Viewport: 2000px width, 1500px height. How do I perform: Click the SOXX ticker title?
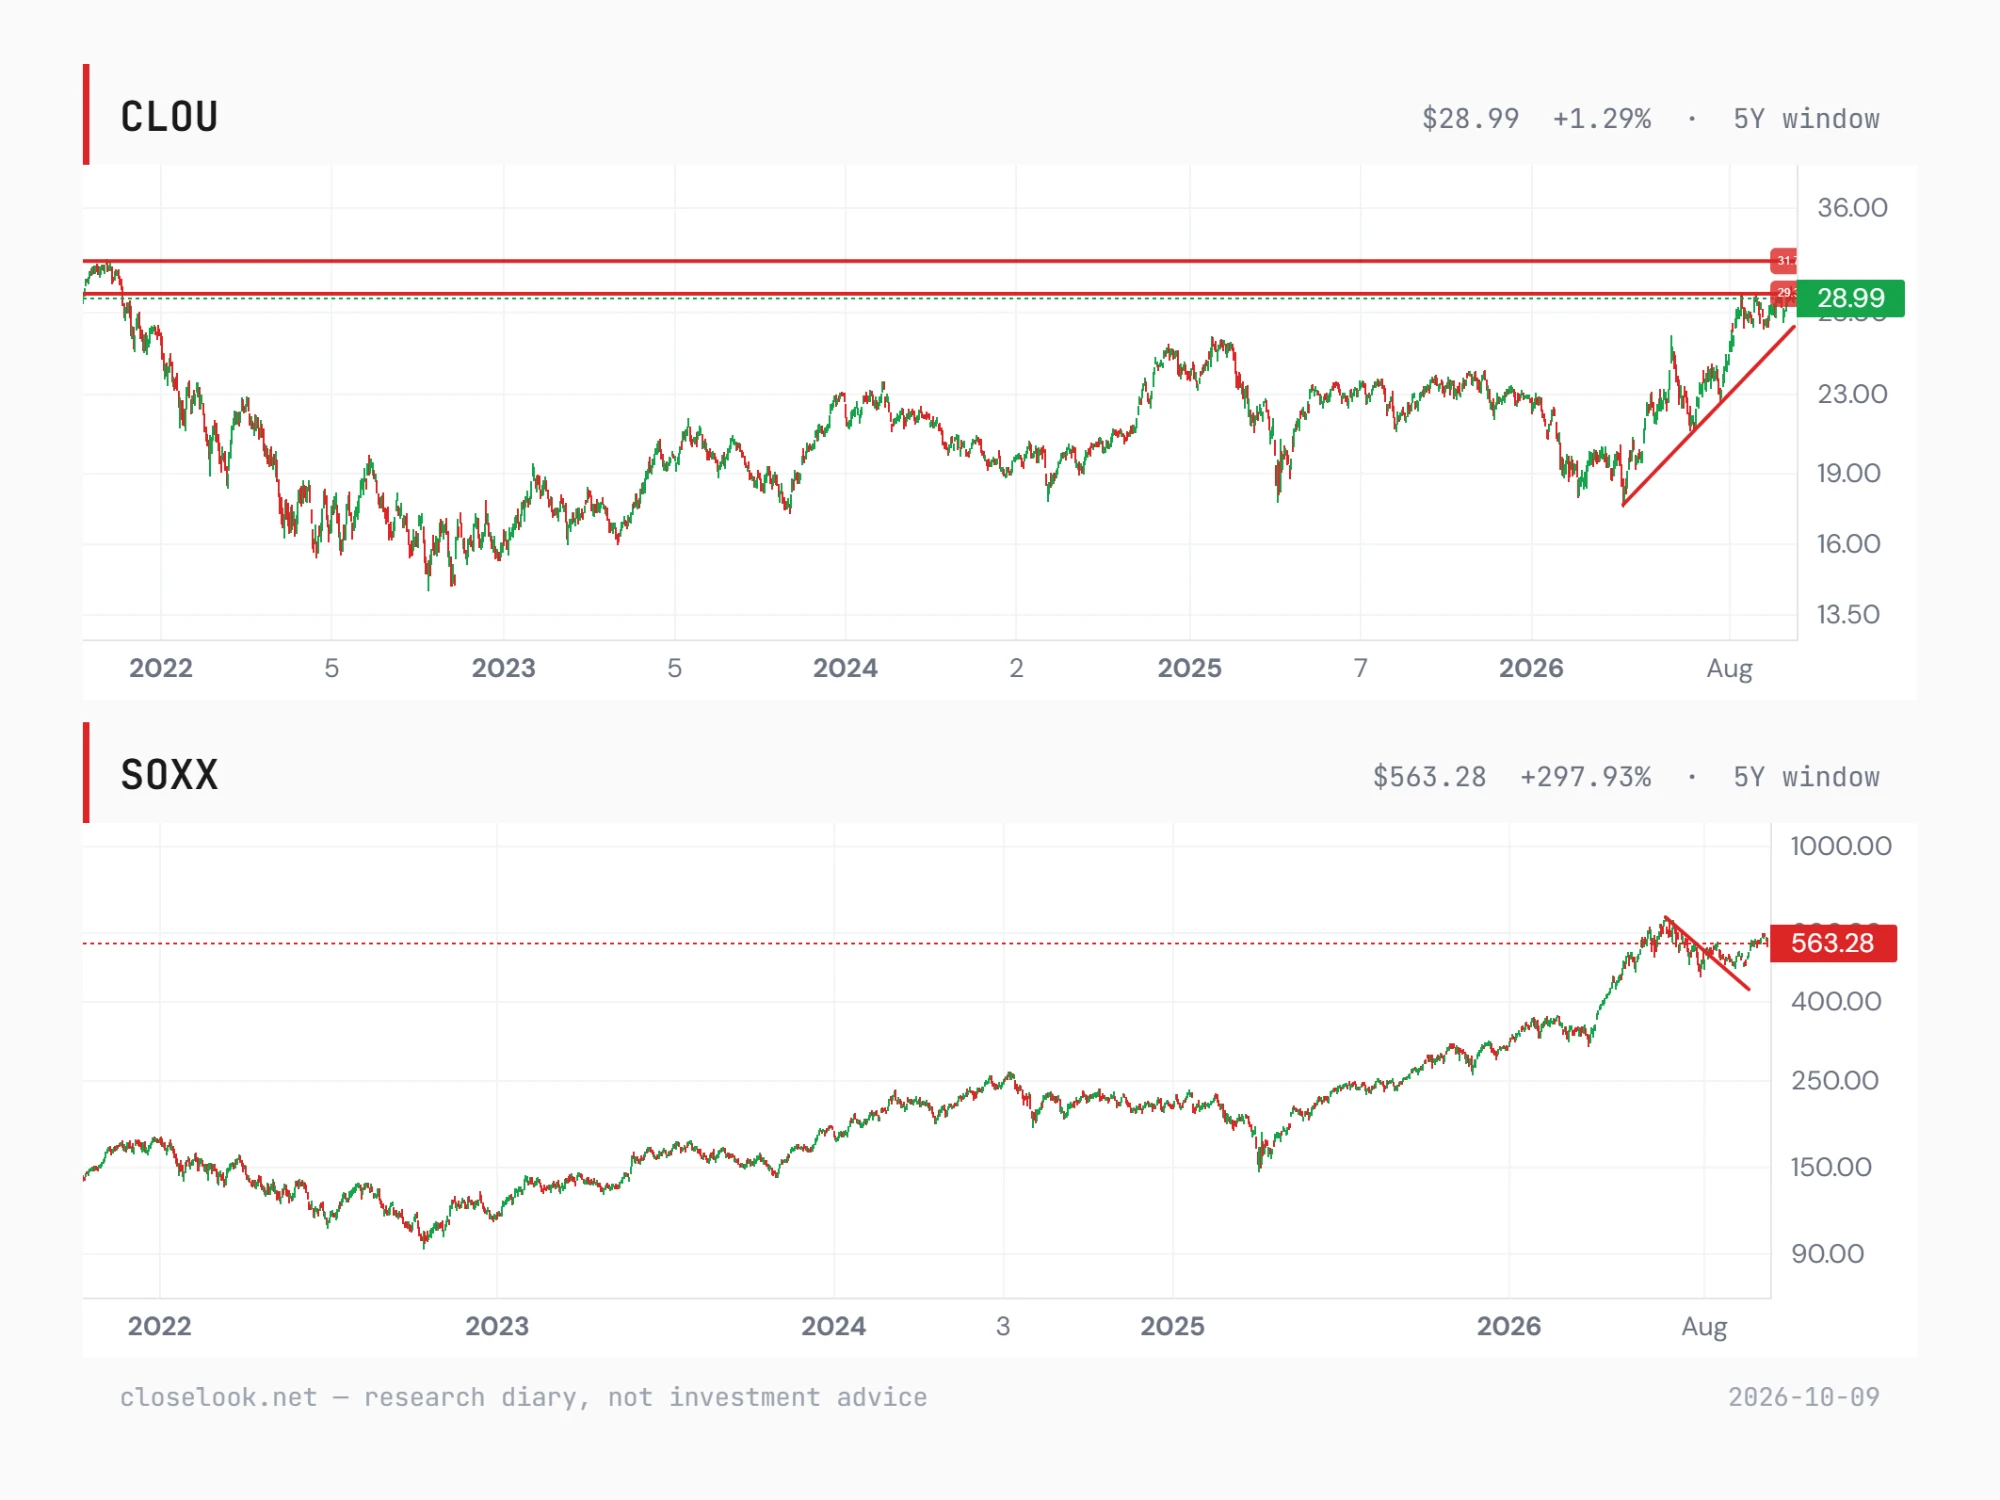click(x=169, y=775)
